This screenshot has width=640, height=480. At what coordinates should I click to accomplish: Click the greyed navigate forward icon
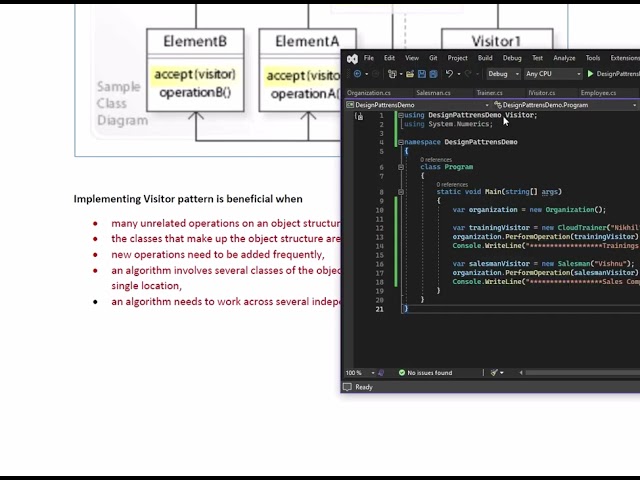[x=376, y=74]
